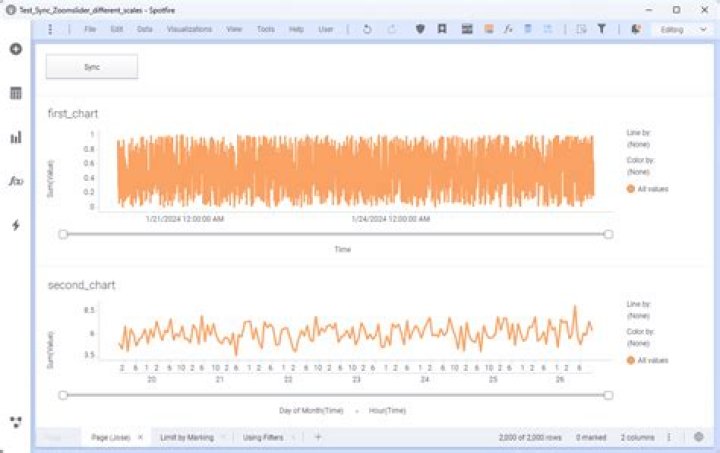
Task: Open second_chart Line by (None) selector
Action: point(638,316)
